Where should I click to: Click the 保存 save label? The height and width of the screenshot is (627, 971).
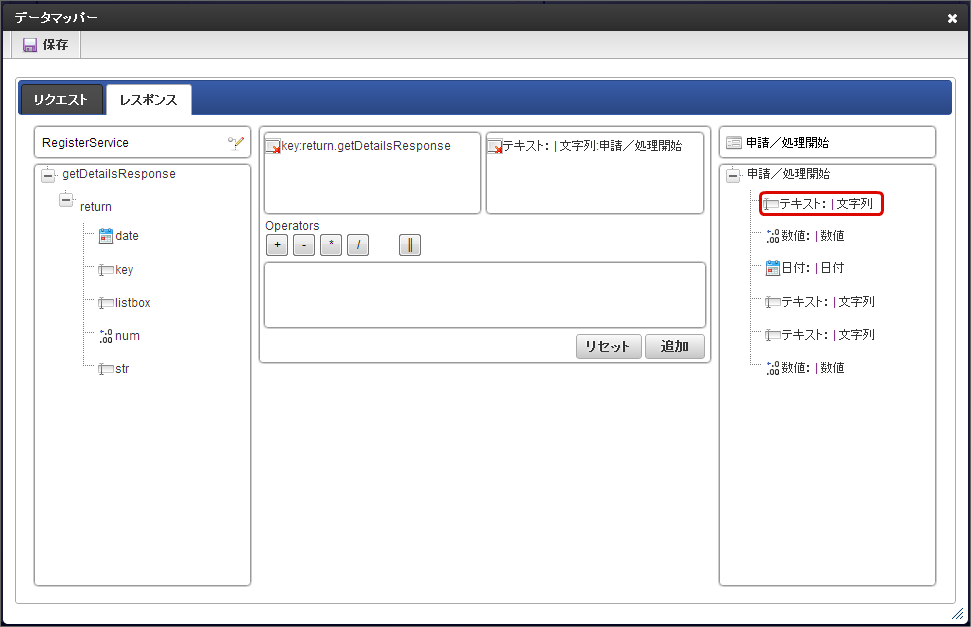pyautogui.click(x=55, y=45)
